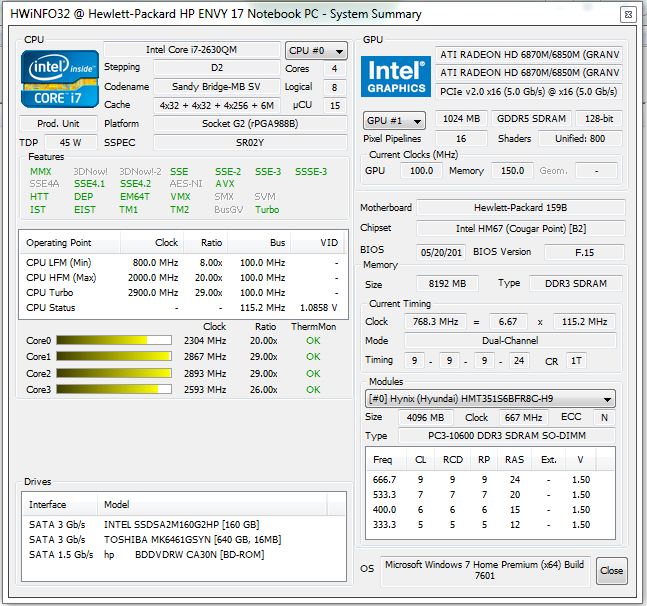
Task: Select the 666.7 frequency timing row
Action: 490,479
